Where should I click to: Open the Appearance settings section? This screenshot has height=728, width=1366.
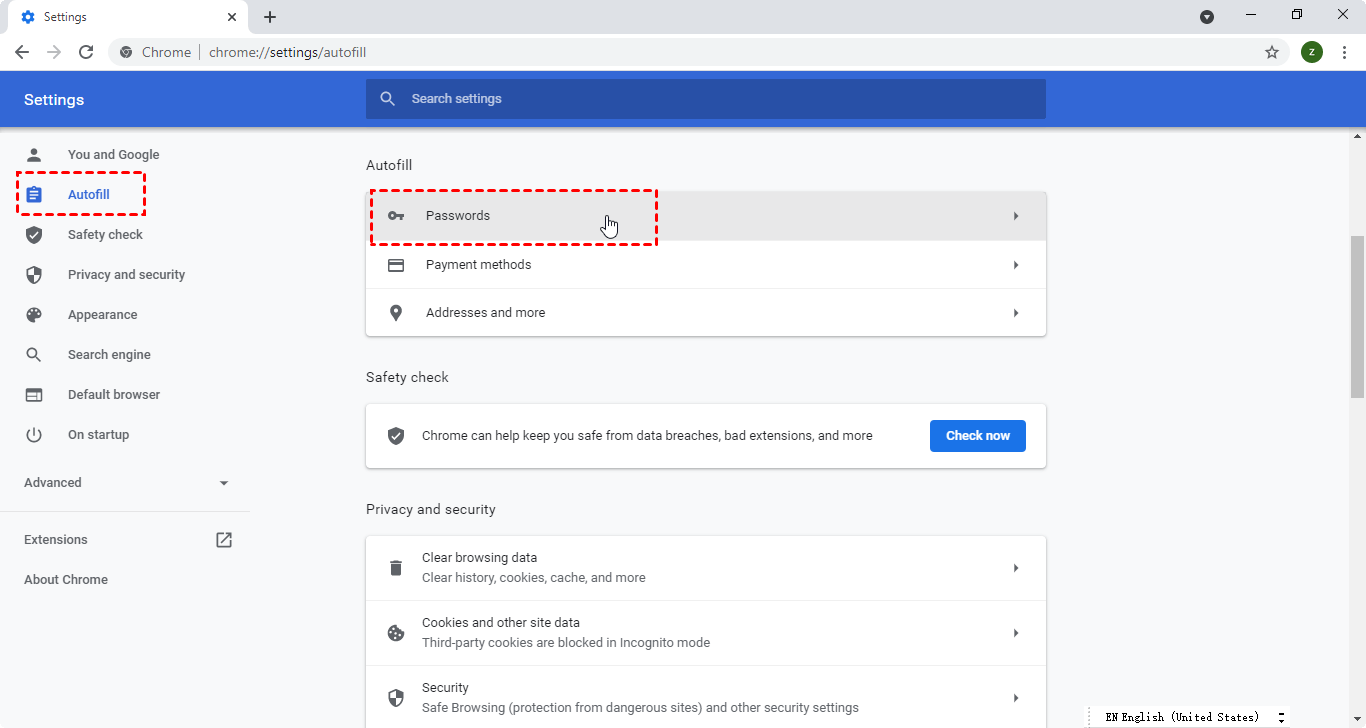[x=102, y=315]
